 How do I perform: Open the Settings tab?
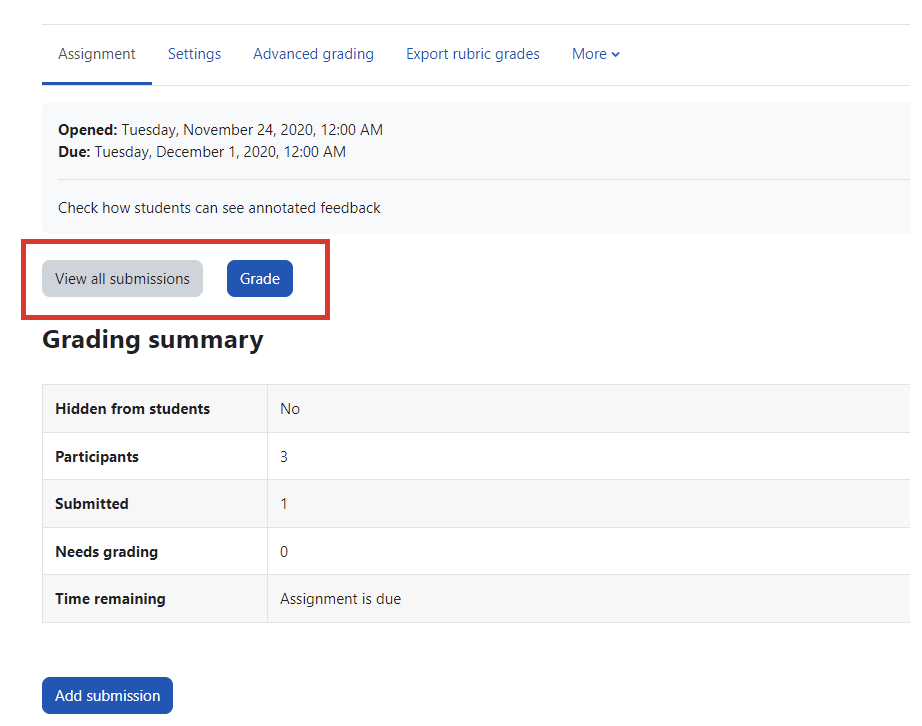pyautogui.click(x=194, y=54)
